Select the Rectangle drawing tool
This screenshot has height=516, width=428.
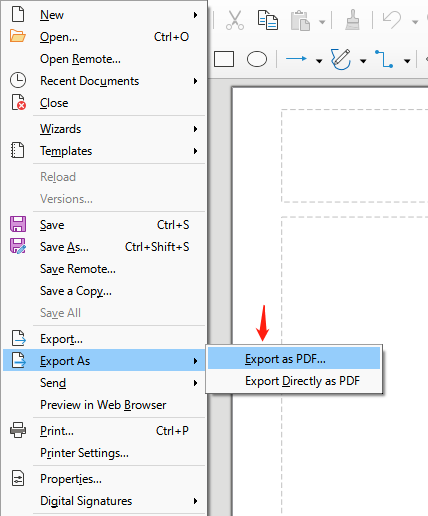(x=224, y=59)
